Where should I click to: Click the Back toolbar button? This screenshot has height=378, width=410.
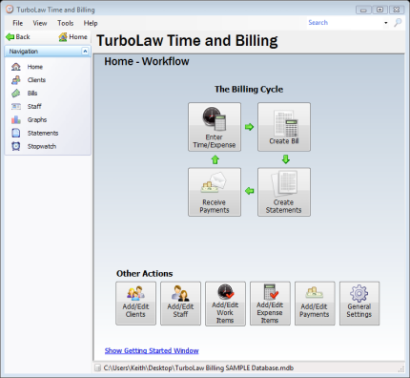point(18,37)
